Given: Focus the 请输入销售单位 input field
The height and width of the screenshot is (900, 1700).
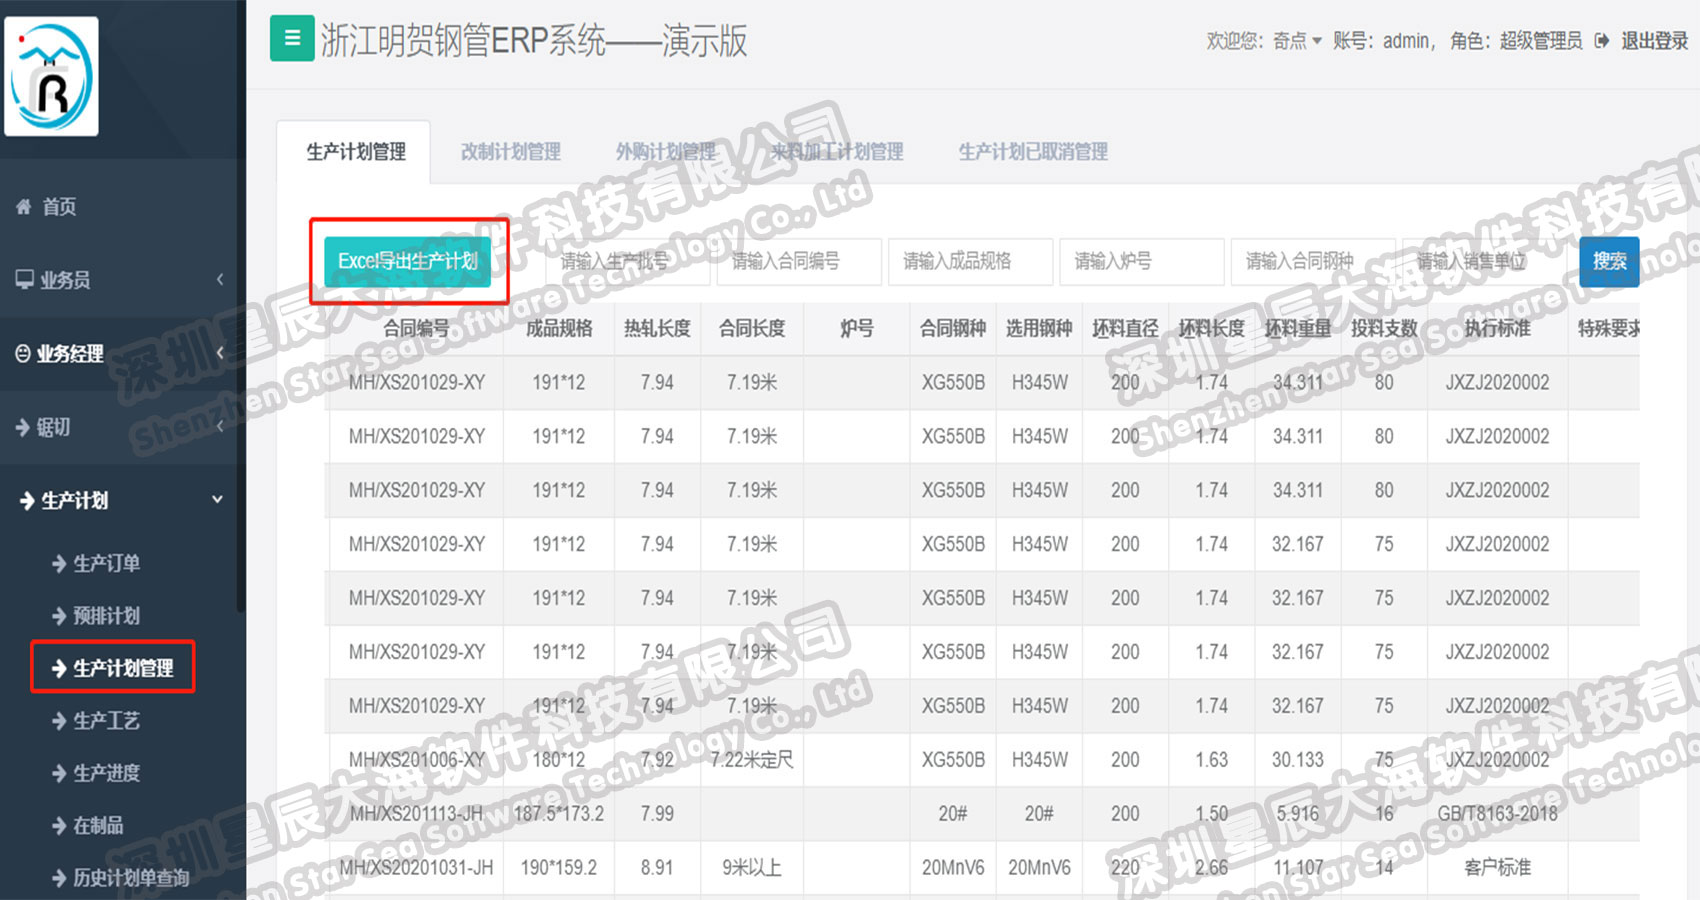Looking at the screenshot, I should pos(1484,262).
